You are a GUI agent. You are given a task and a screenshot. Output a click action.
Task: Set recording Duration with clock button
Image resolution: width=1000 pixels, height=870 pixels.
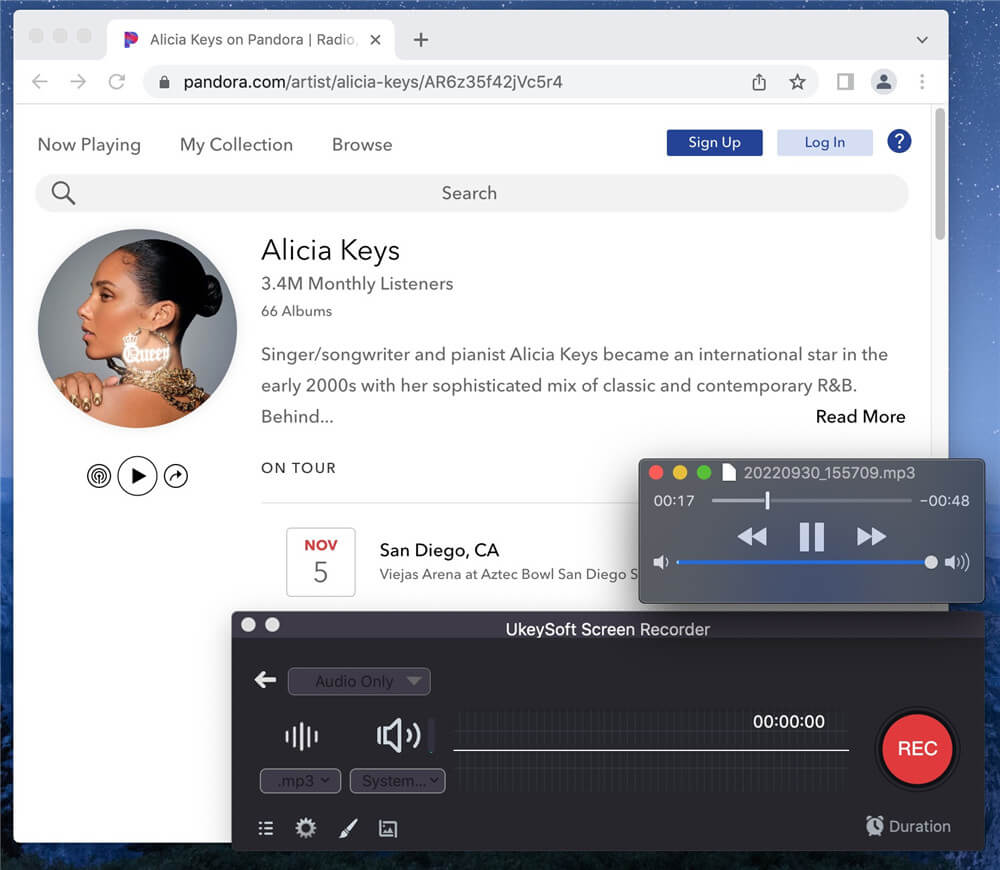908,826
